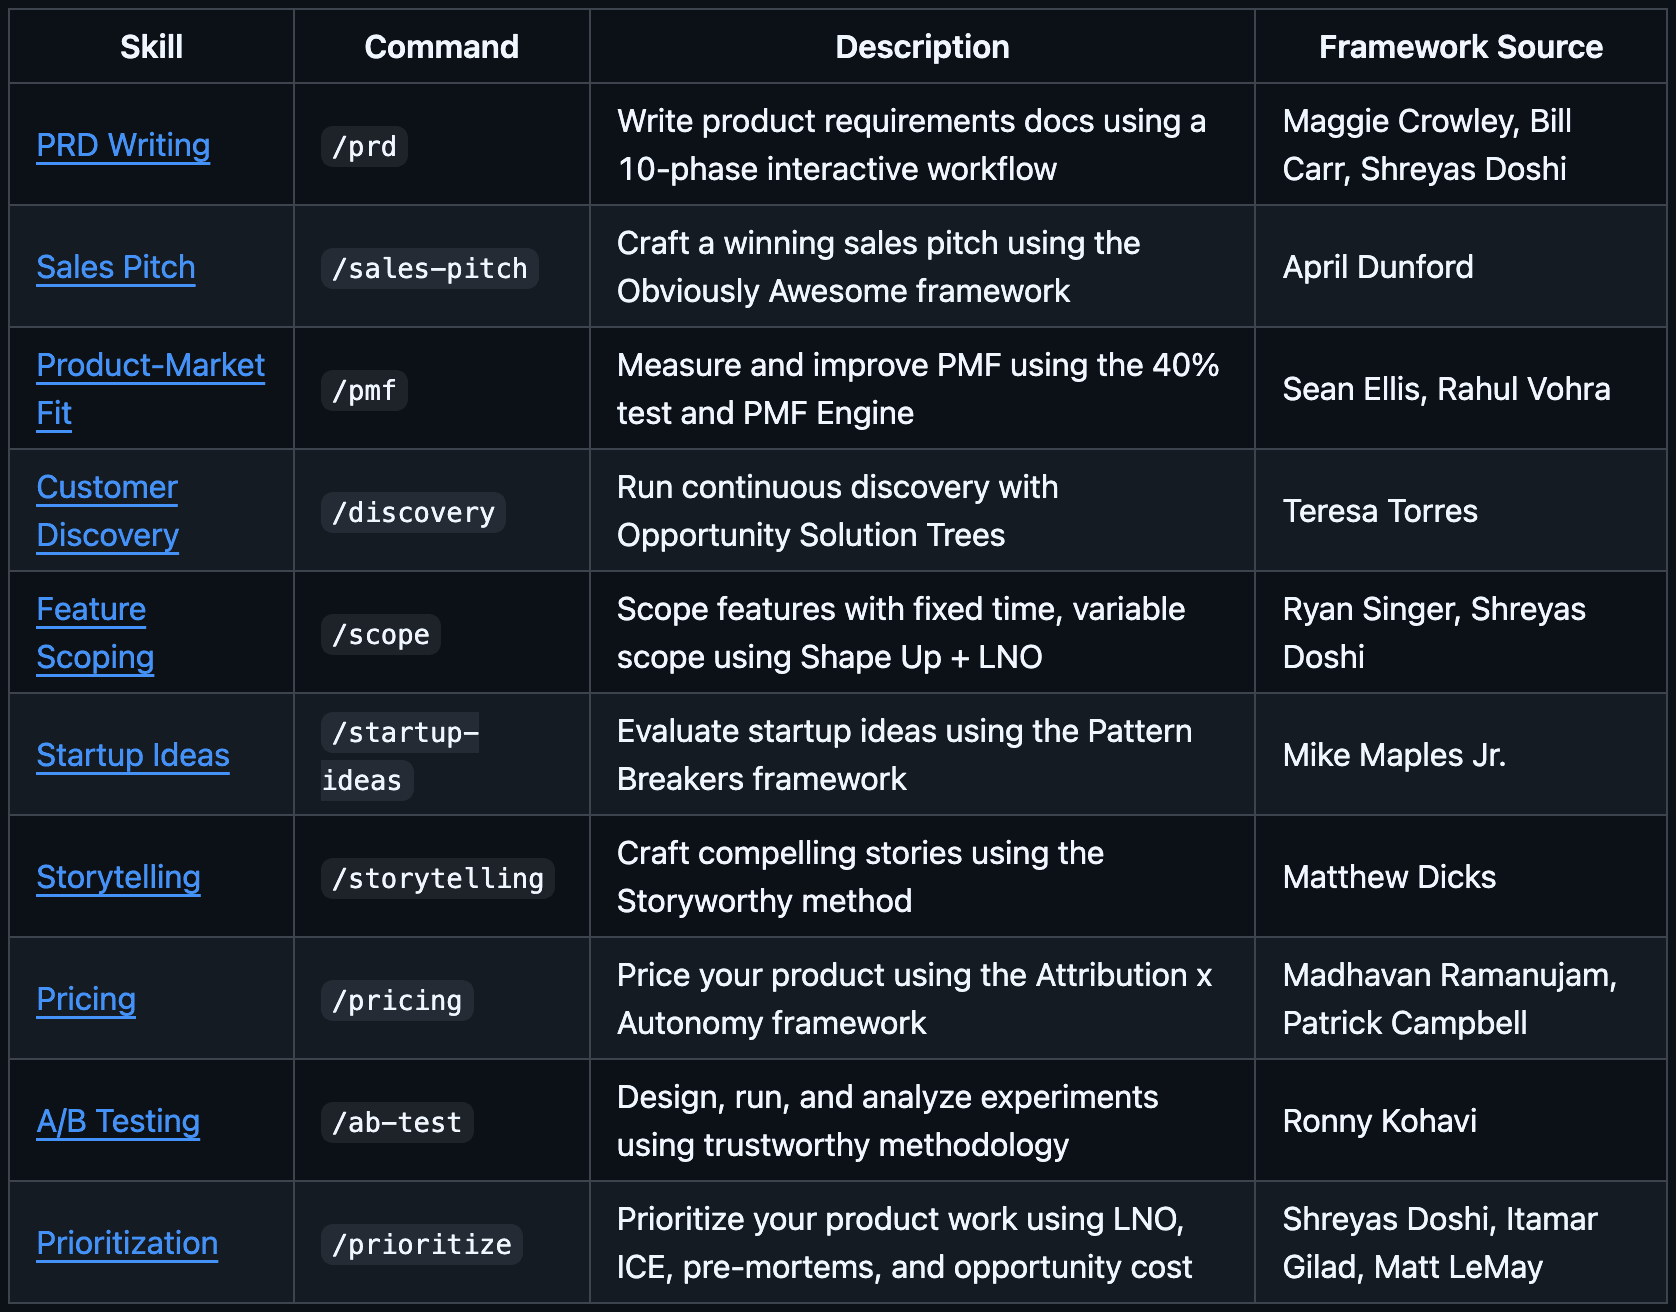Follow the Product-Market Fit link
The width and height of the screenshot is (1676, 1312).
click(x=150, y=366)
